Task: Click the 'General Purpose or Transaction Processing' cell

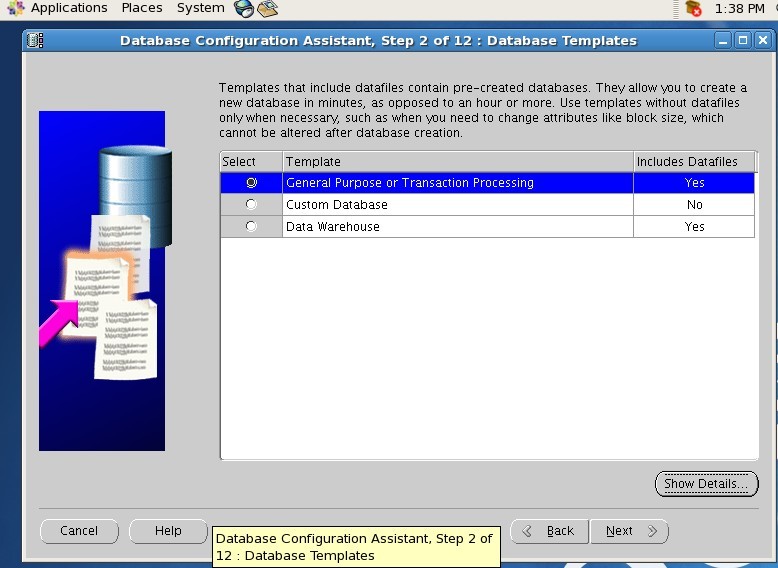Action: 458,183
